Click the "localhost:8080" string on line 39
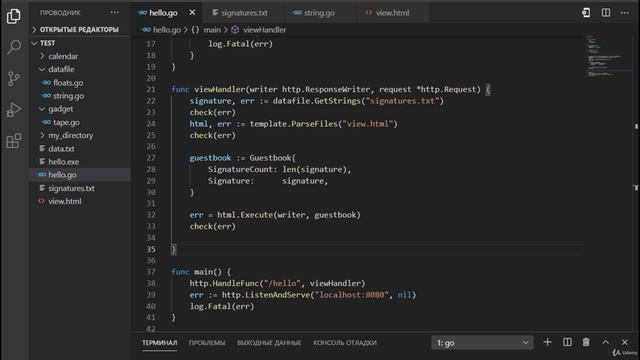Viewport: 640px width, 360px height. pyautogui.click(x=352, y=295)
